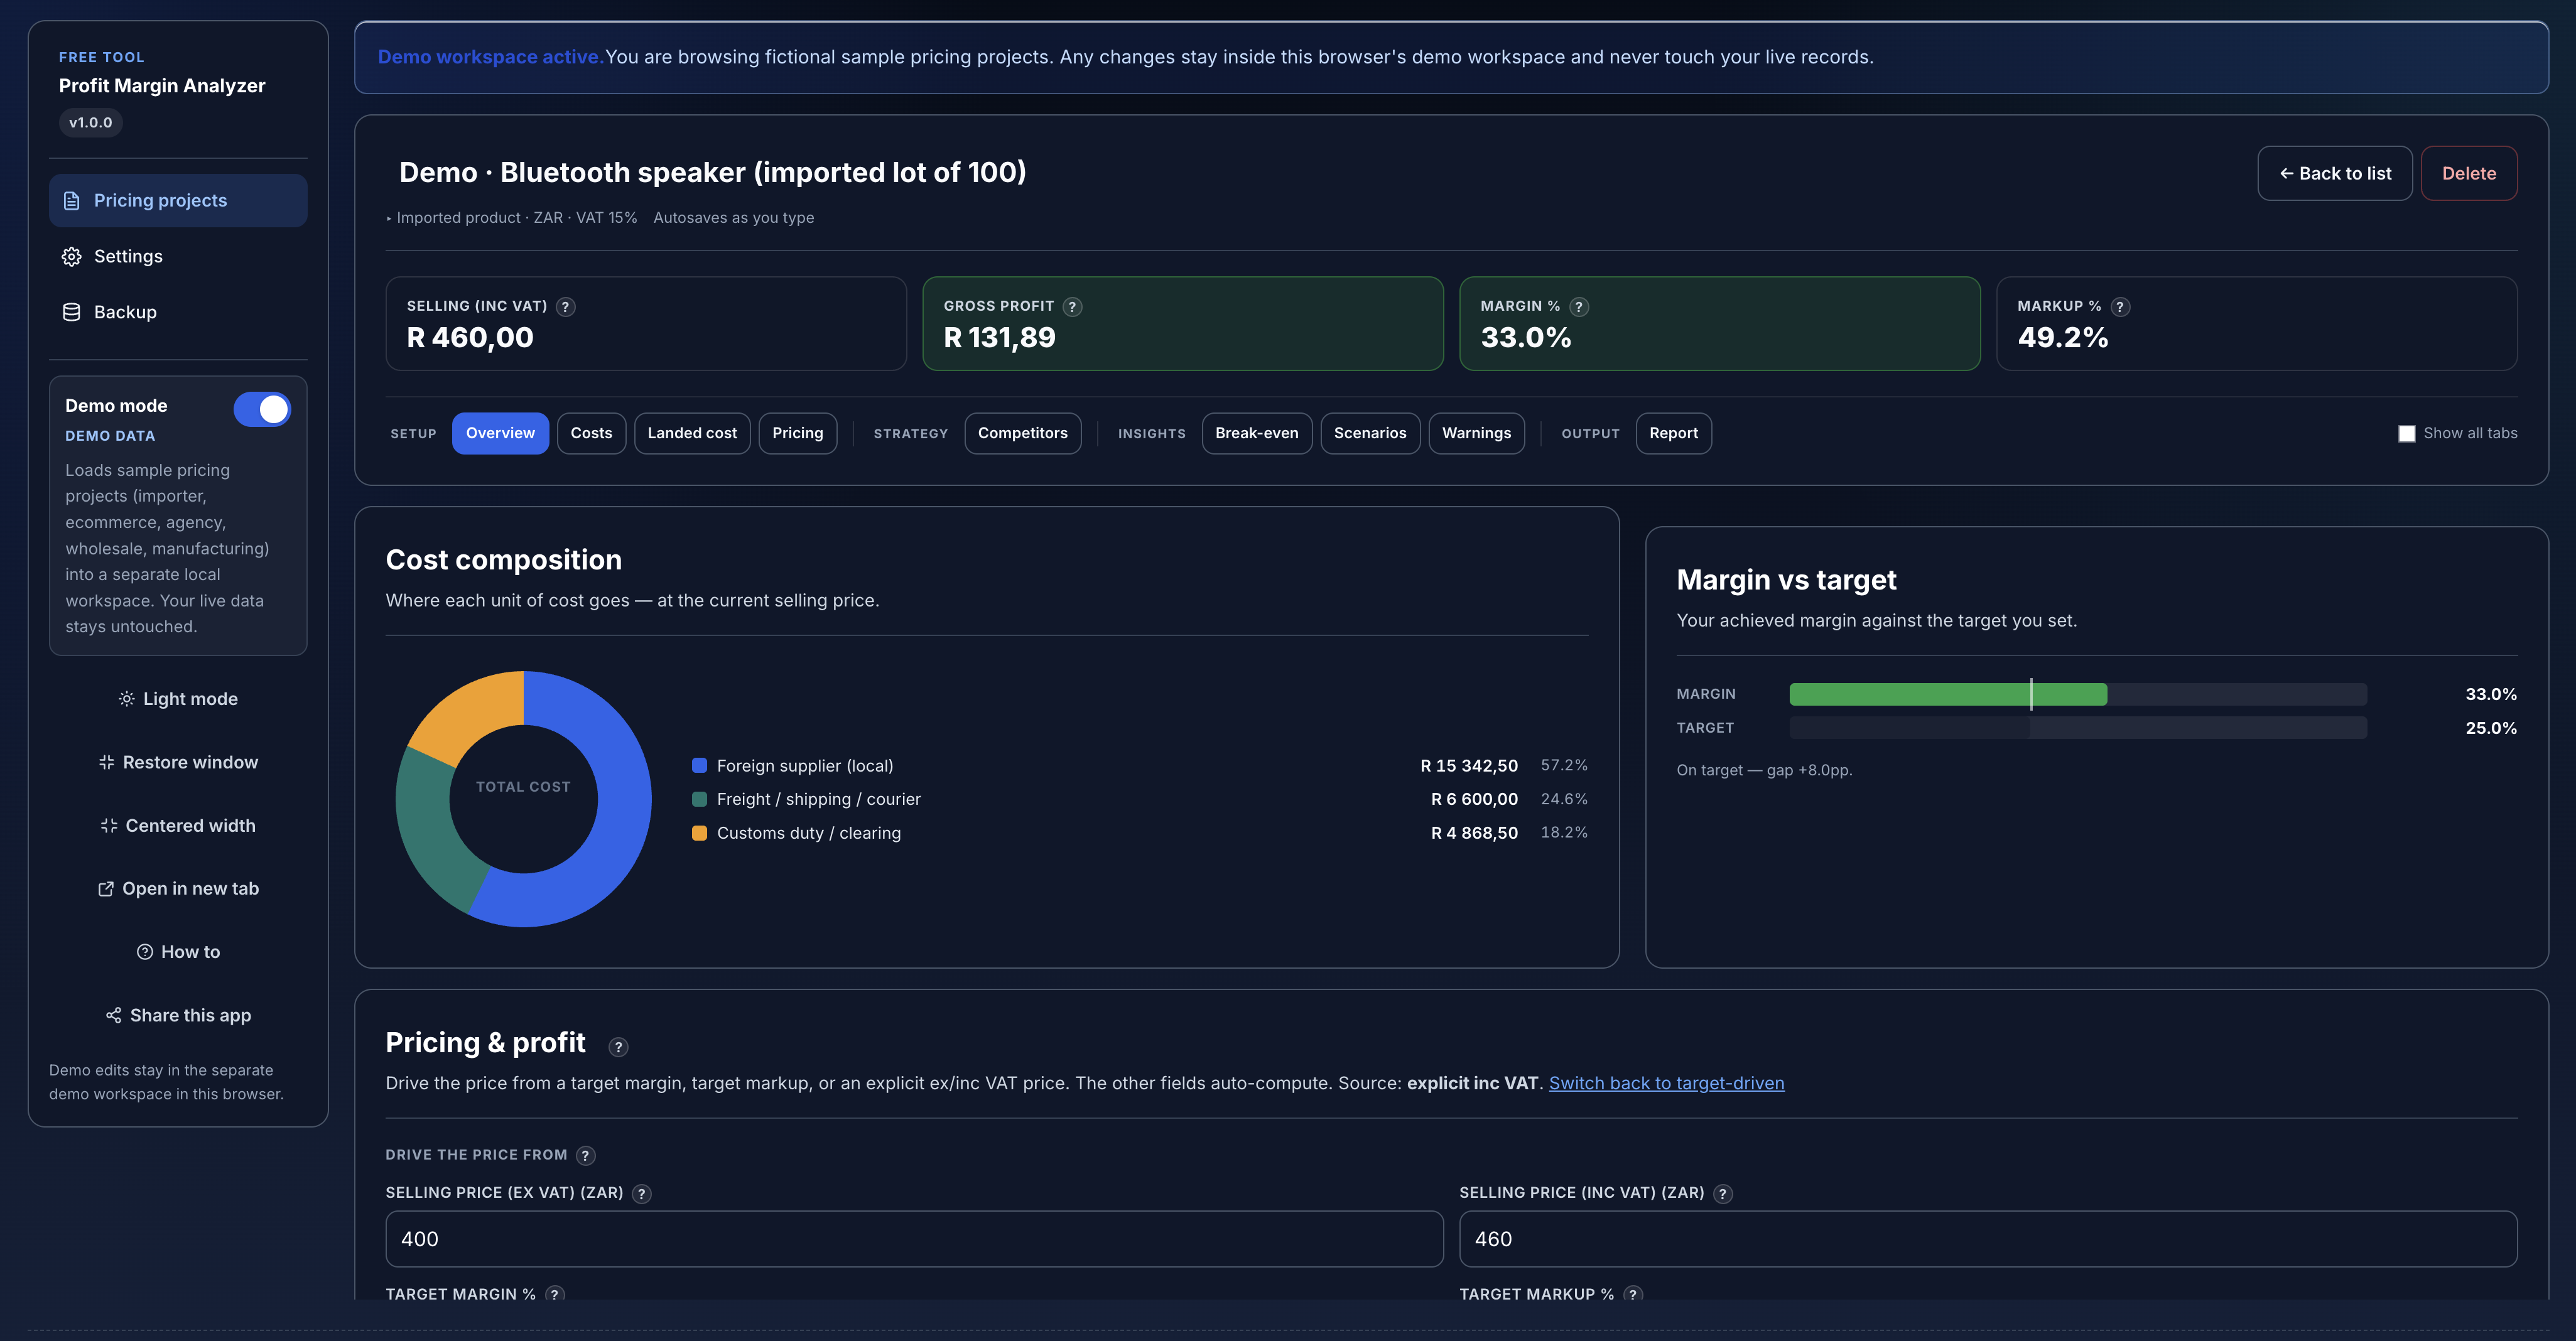Viewport: 2576px width, 1341px height.
Task: Click the Pricing projects document icon
Action: [x=71, y=201]
